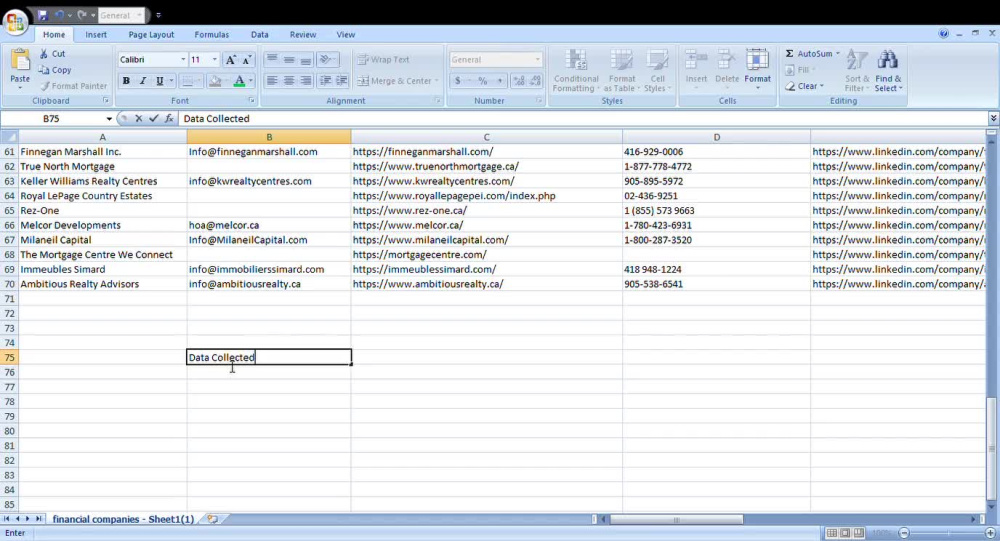Screen dimensions: 1000x541
Task: Bottom align the cell content
Action: coord(306,59)
